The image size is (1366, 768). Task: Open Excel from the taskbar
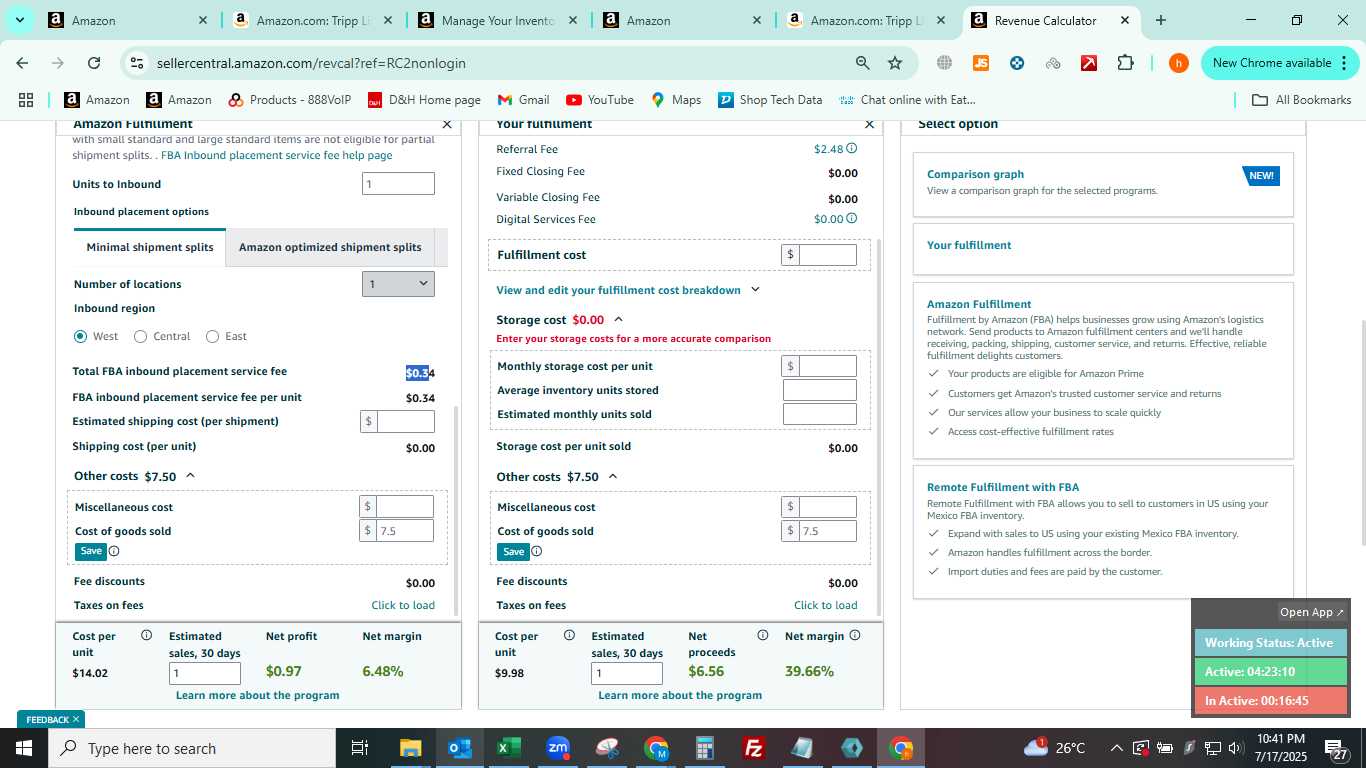click(508, 748)
